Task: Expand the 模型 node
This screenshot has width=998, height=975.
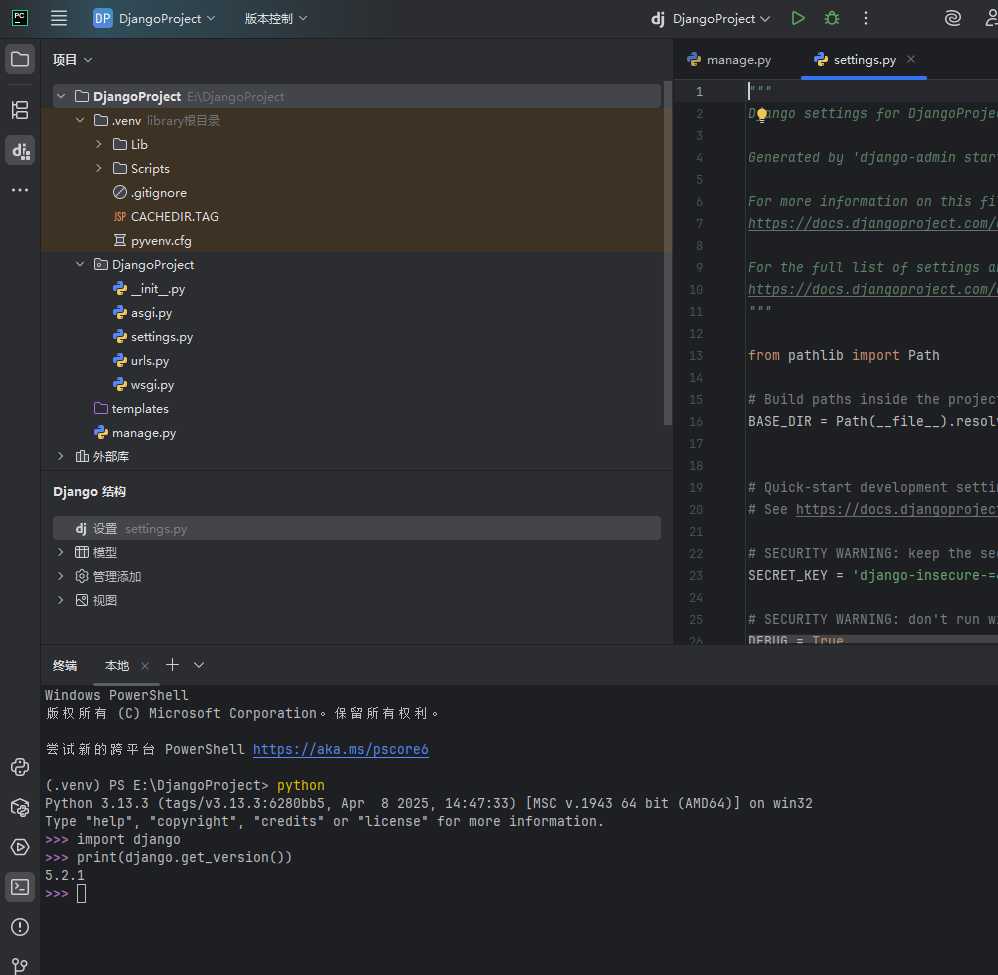Action: 61,552
